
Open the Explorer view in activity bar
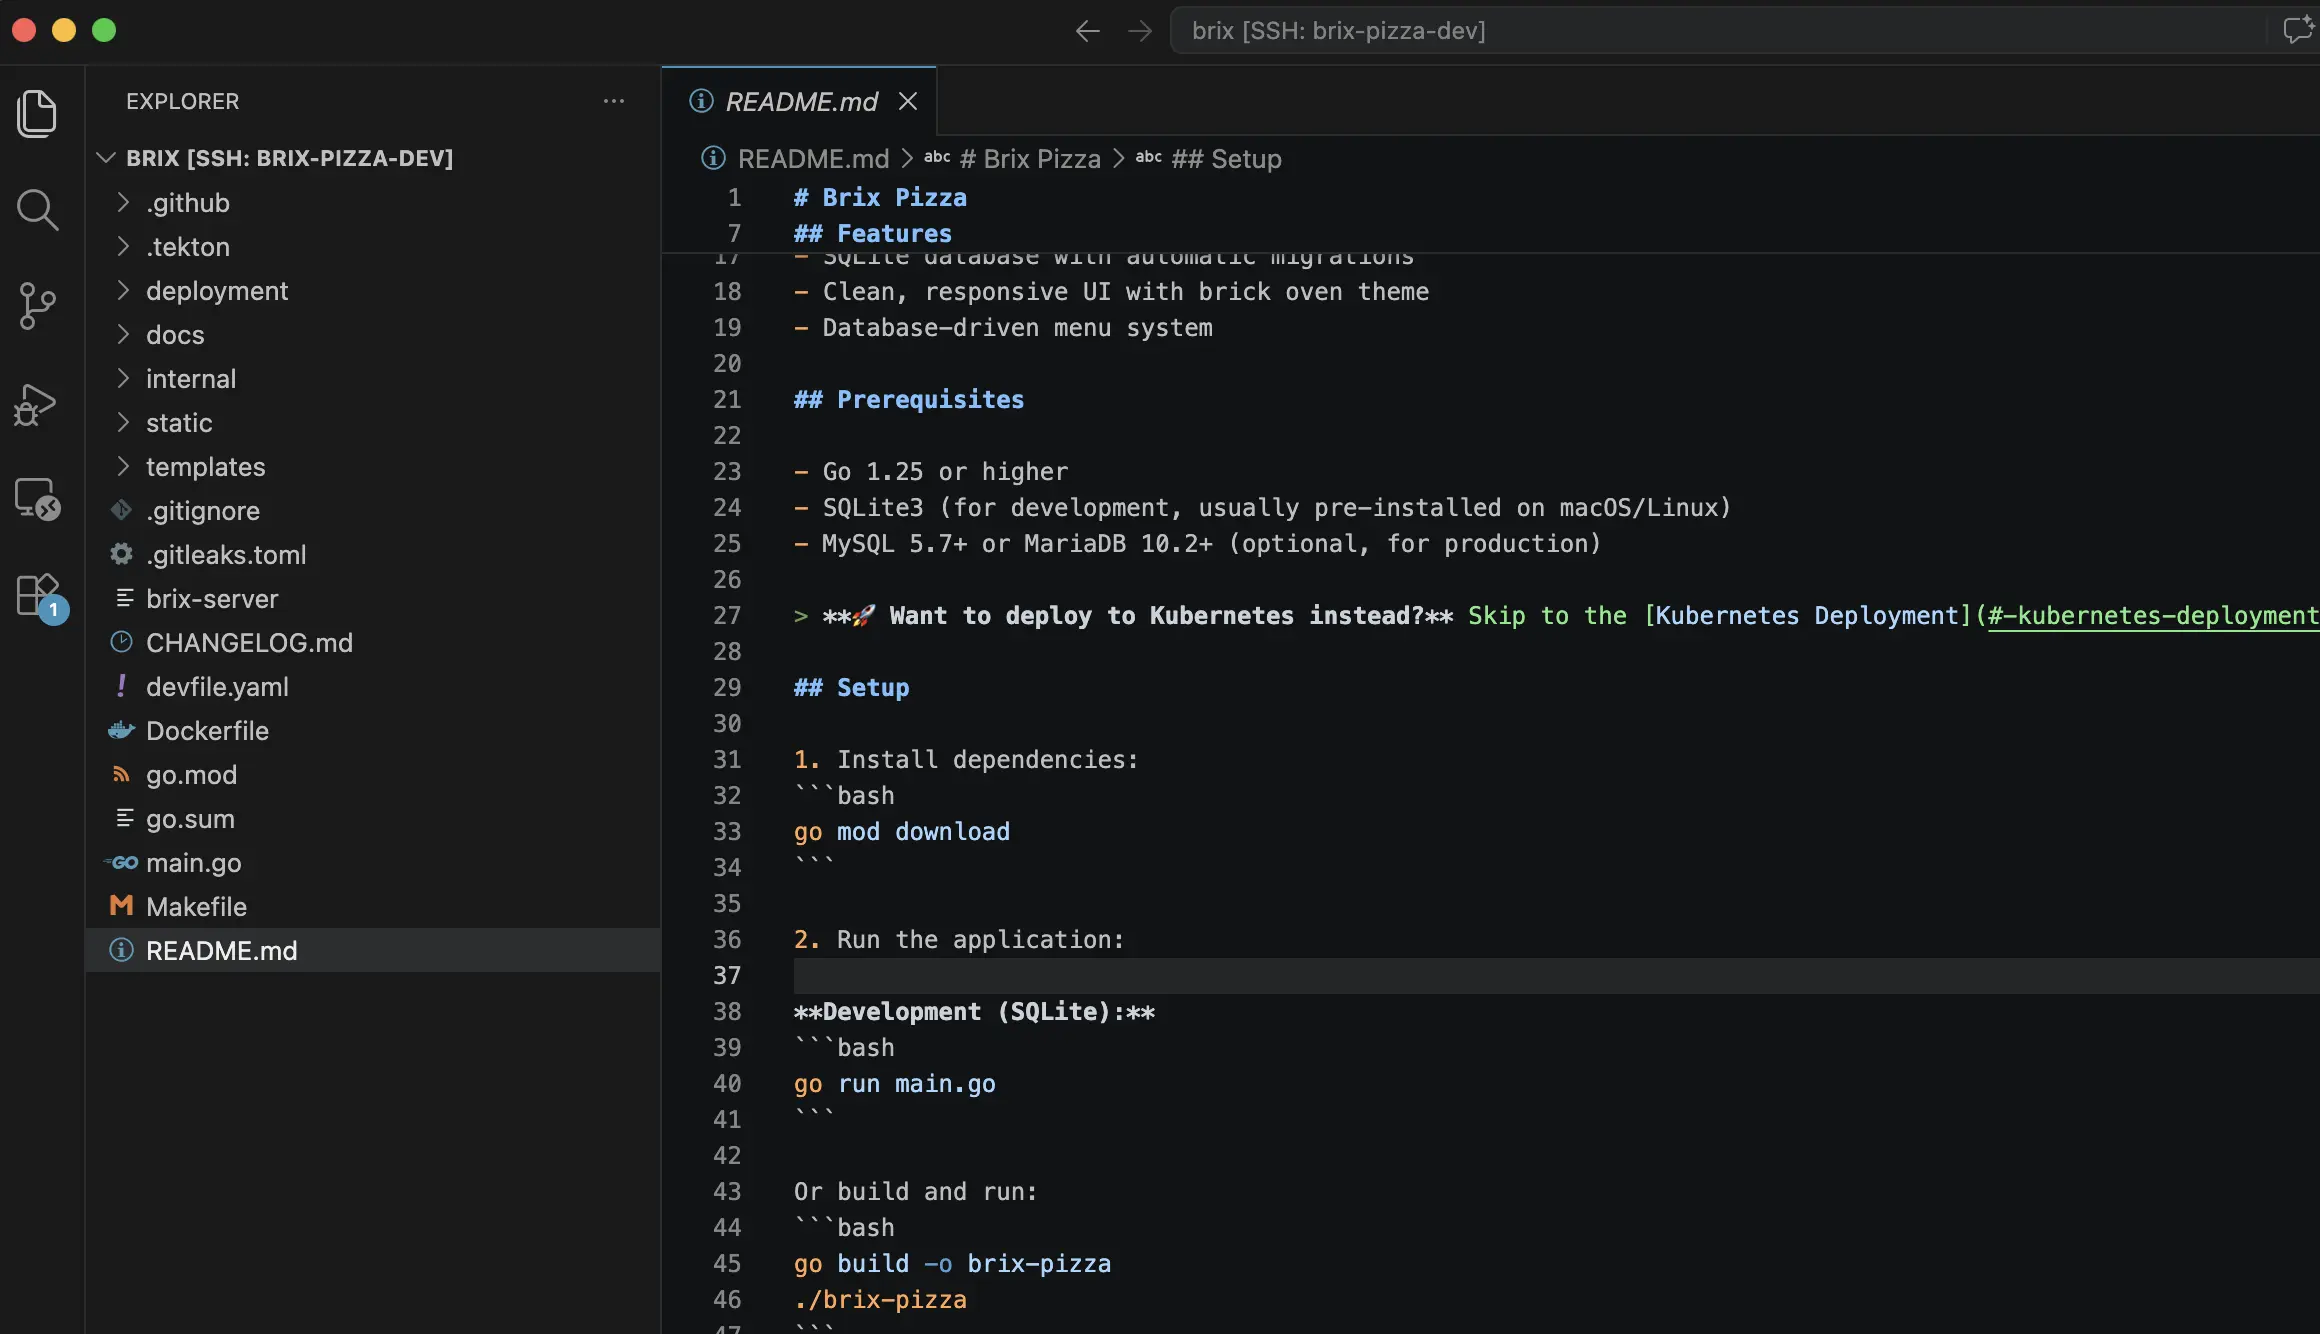37,113
